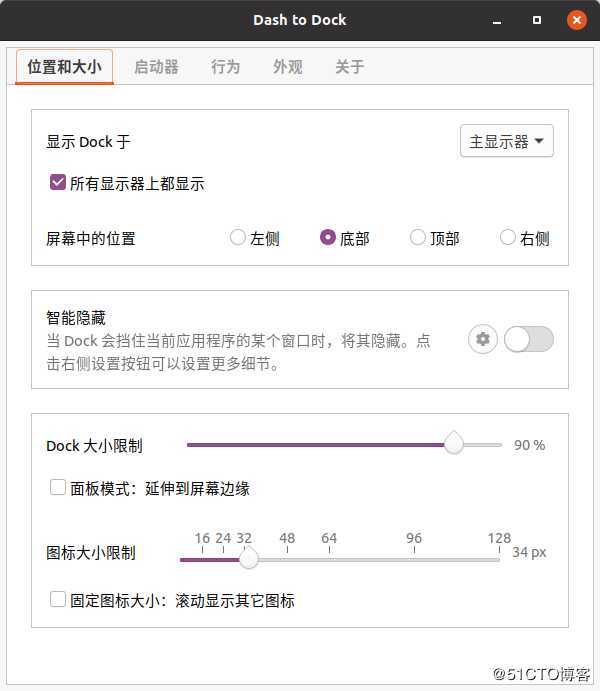
Task: Close the Dash to Dock window
Action: [577, 20]
